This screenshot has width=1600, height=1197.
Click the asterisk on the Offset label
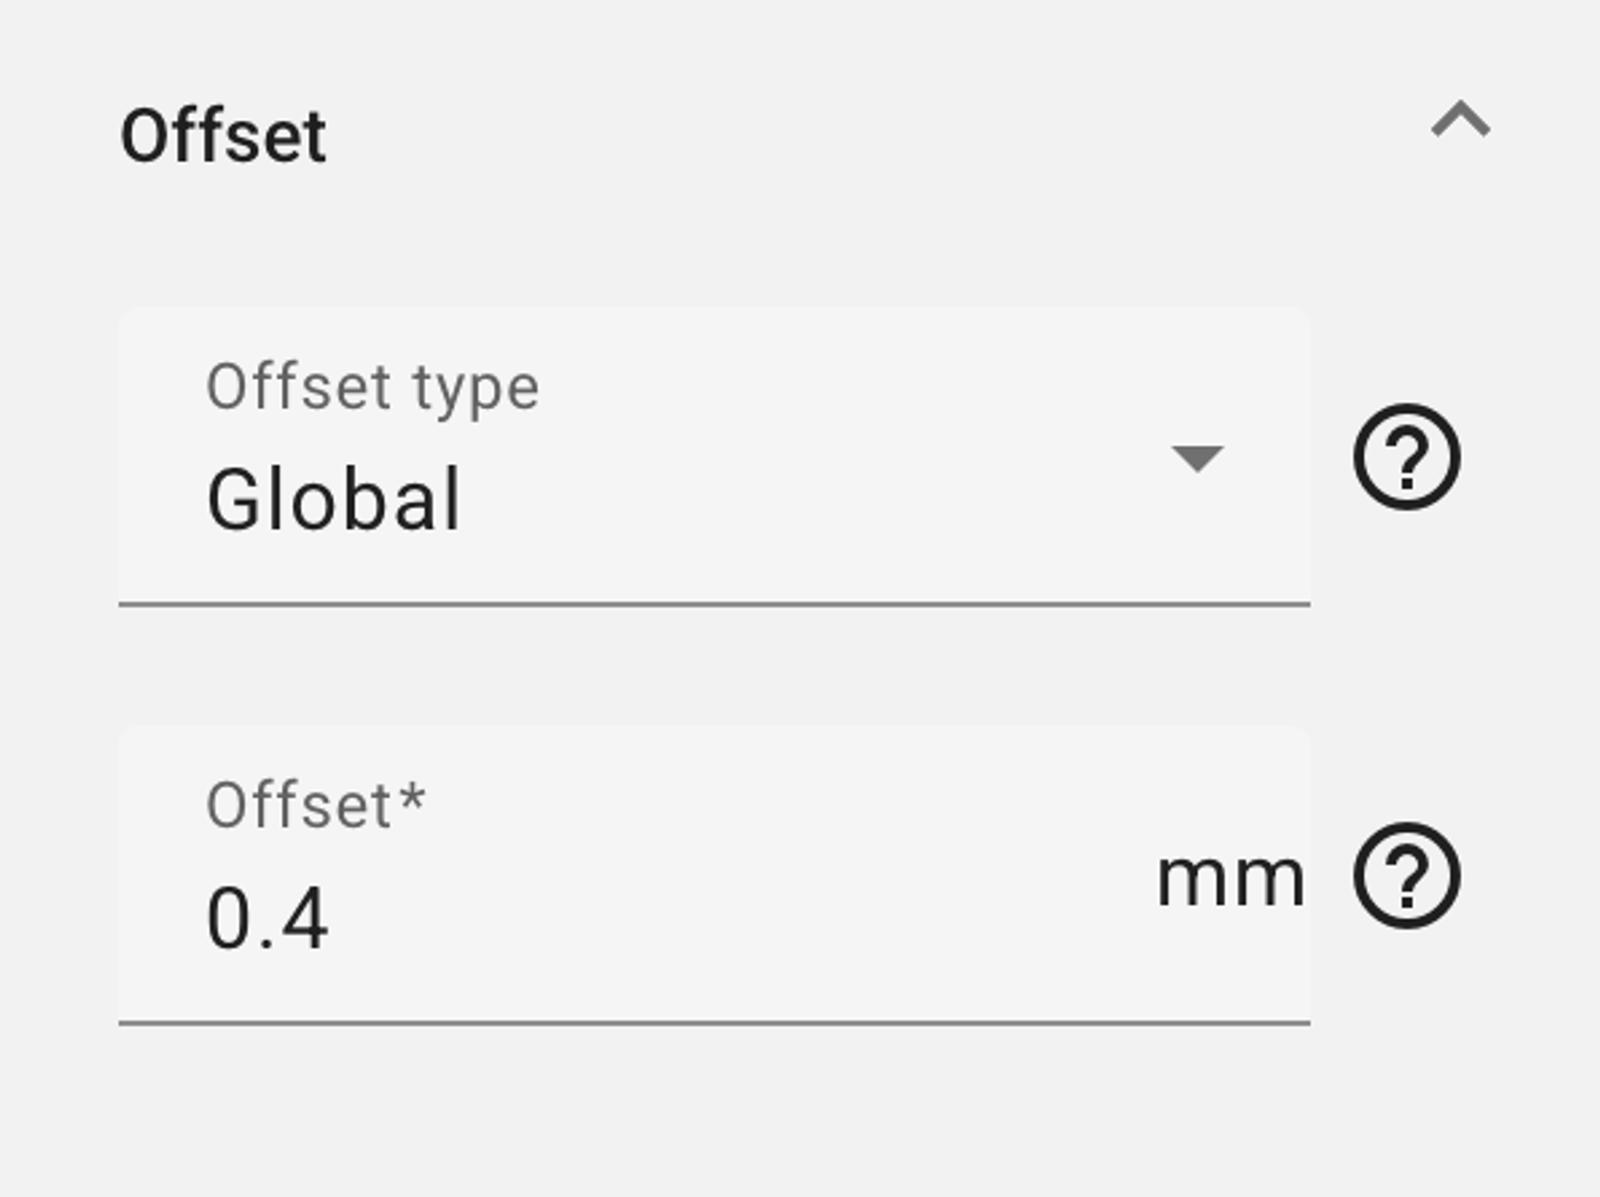412,797
